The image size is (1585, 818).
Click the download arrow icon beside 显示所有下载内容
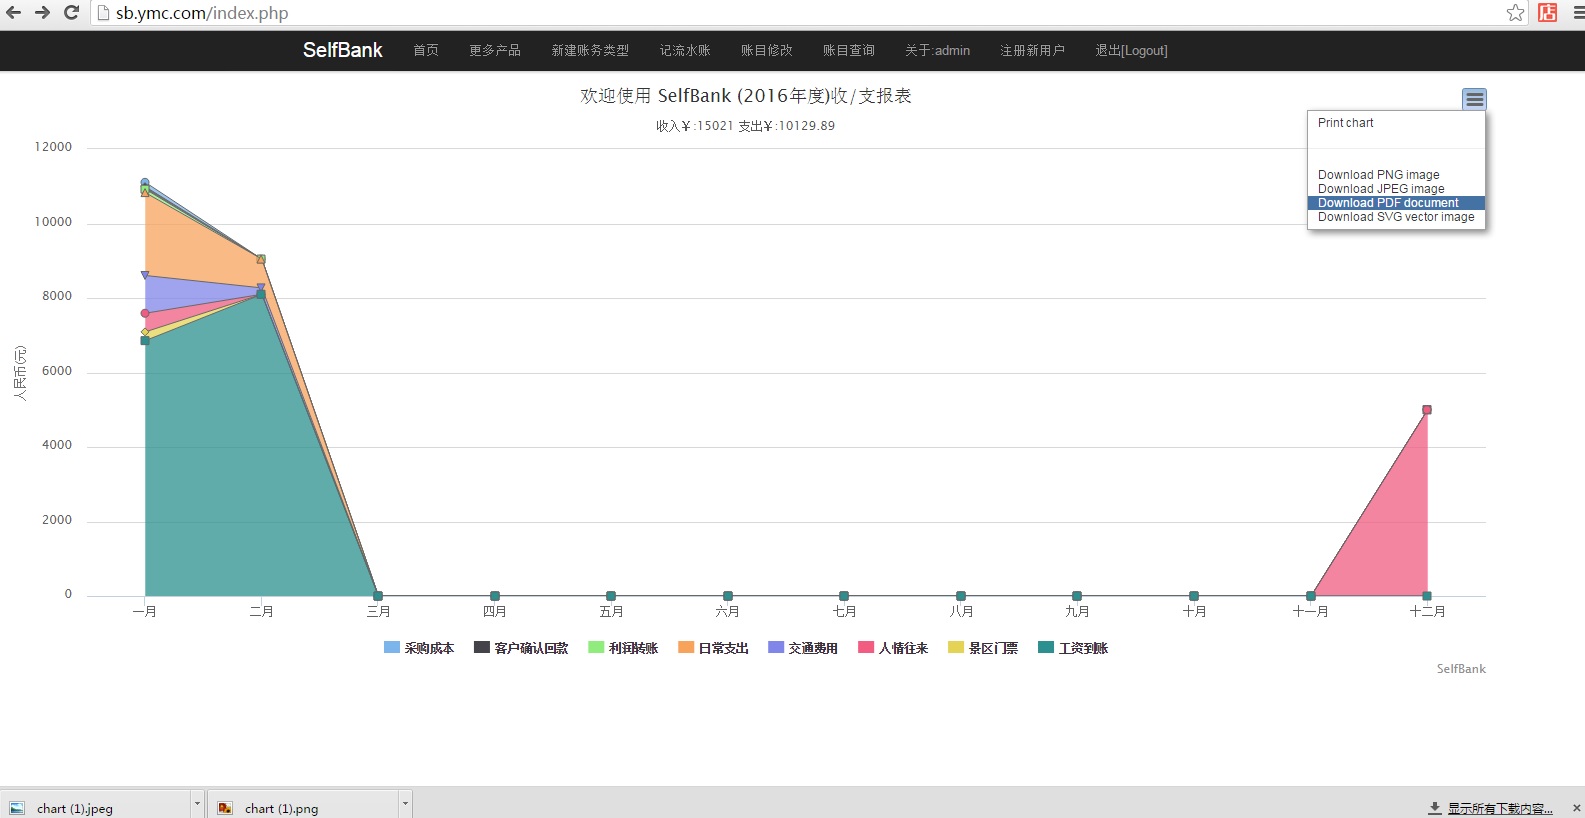tap(1434, 808)
